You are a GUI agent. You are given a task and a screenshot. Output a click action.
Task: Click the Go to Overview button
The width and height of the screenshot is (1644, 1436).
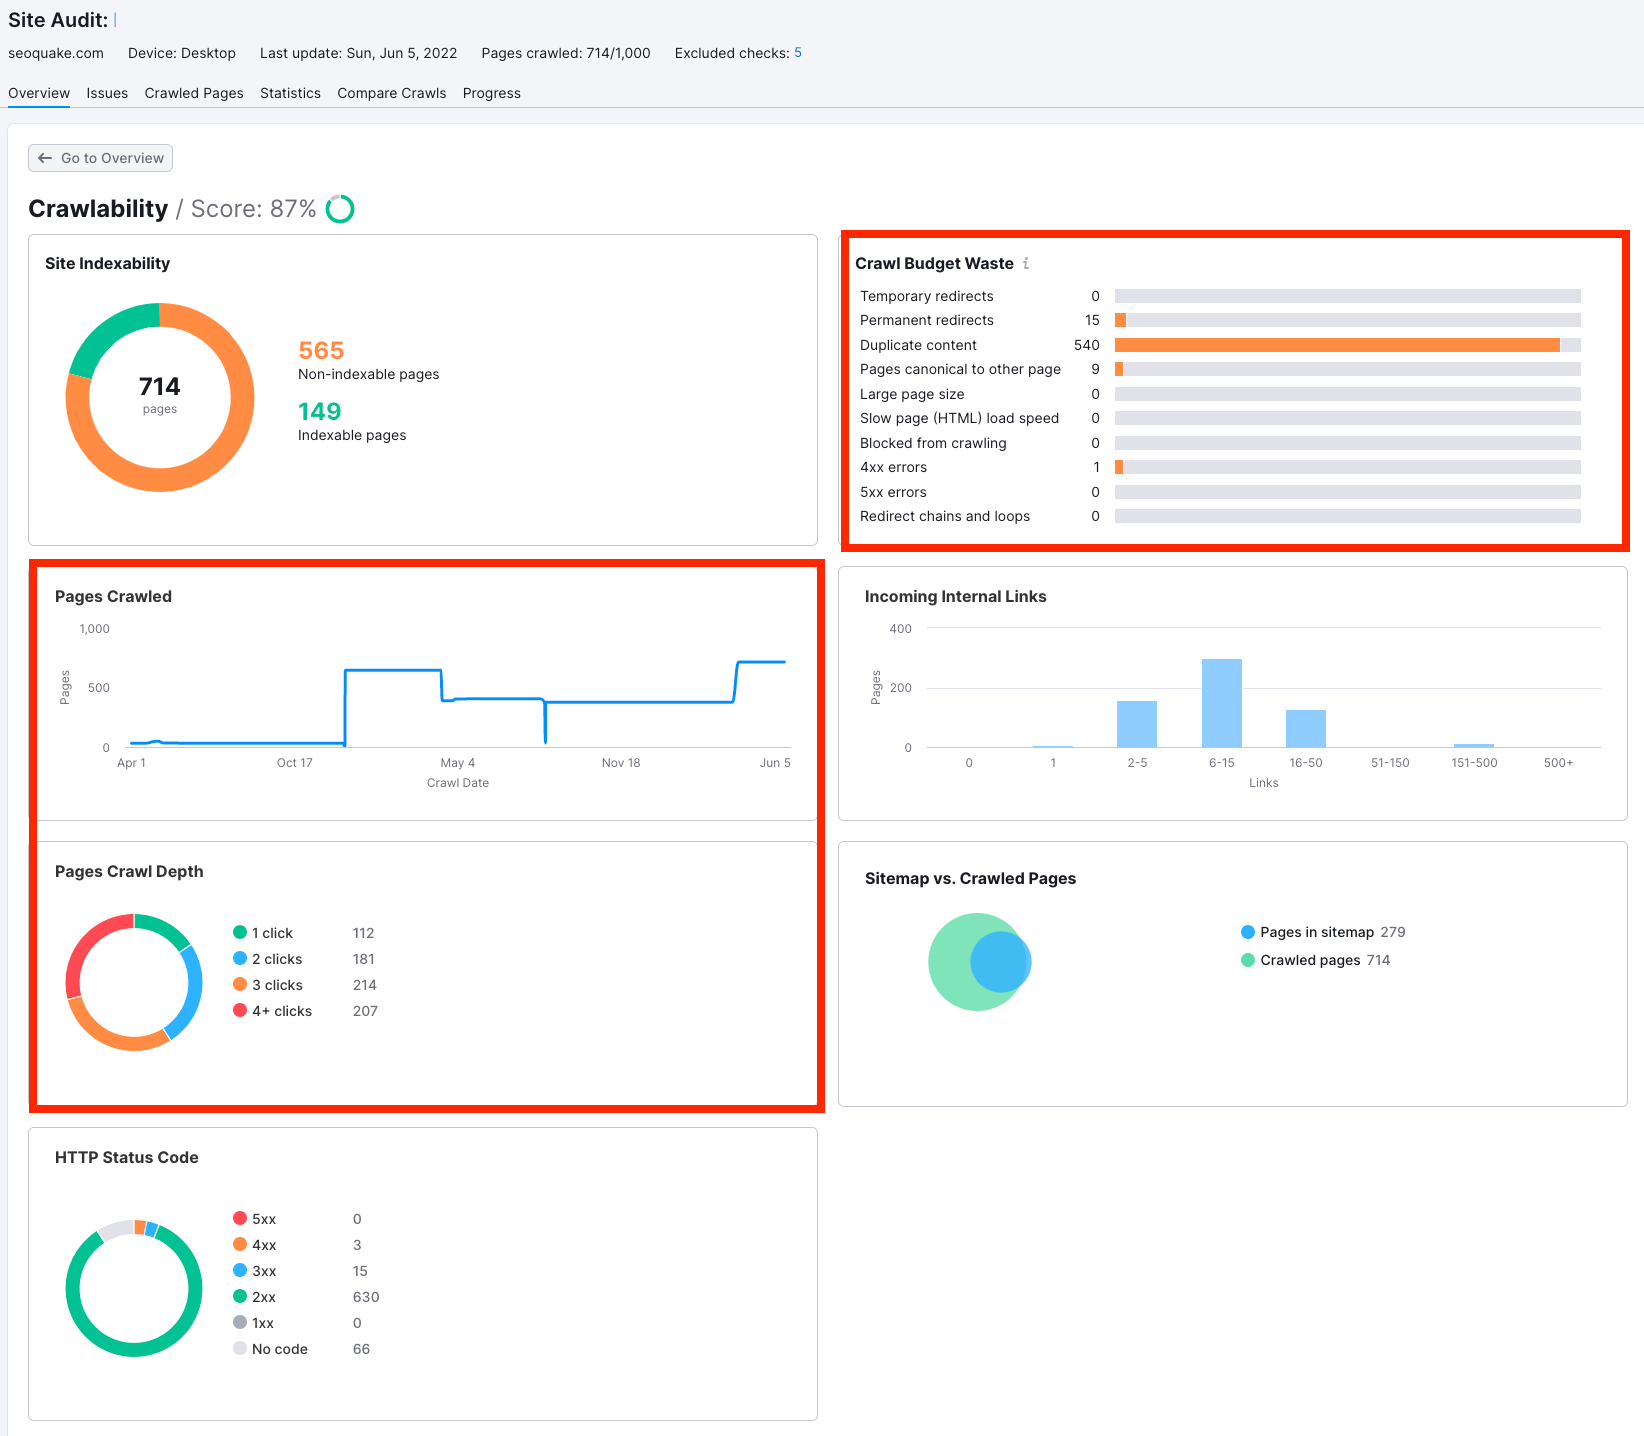pos(100,157)
